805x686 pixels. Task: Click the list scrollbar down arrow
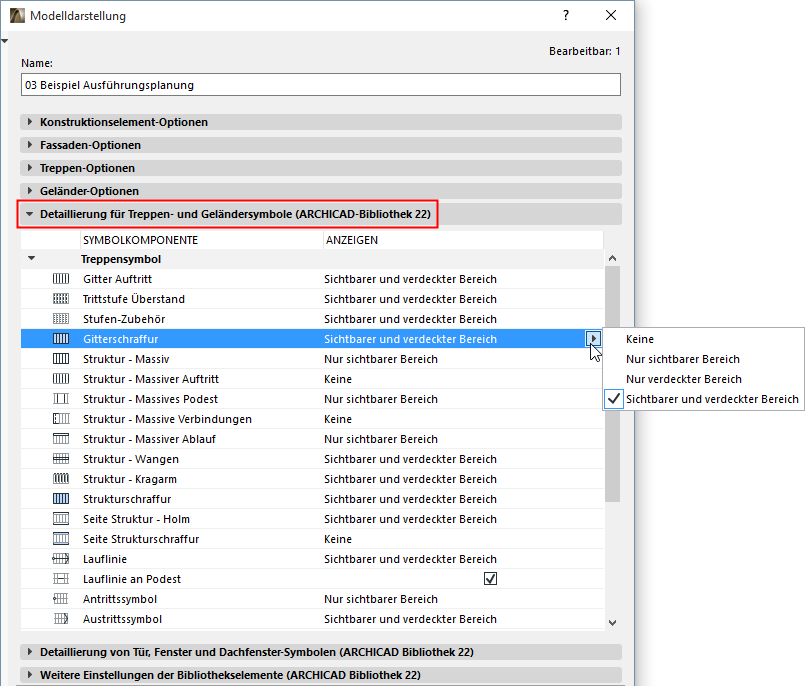click(612, 623)
